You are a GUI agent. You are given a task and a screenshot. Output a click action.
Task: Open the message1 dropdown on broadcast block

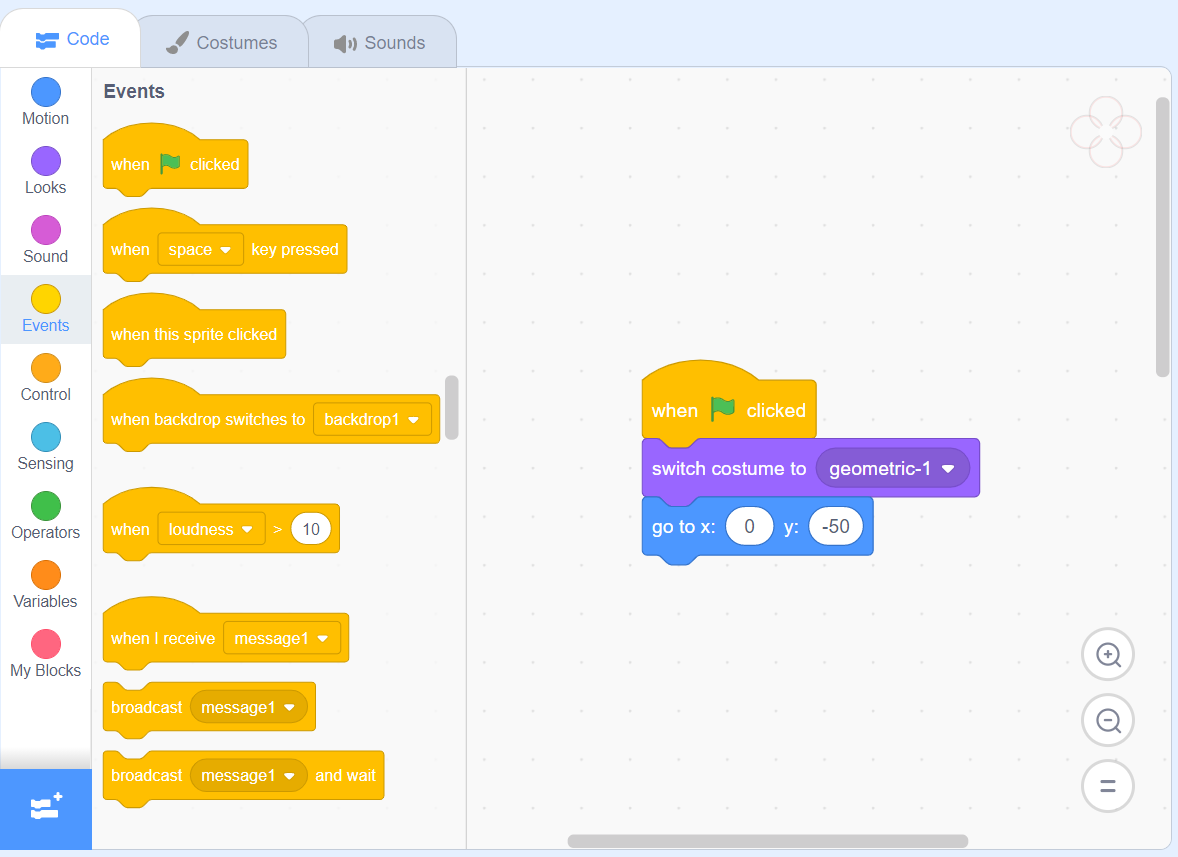[248, 707]
